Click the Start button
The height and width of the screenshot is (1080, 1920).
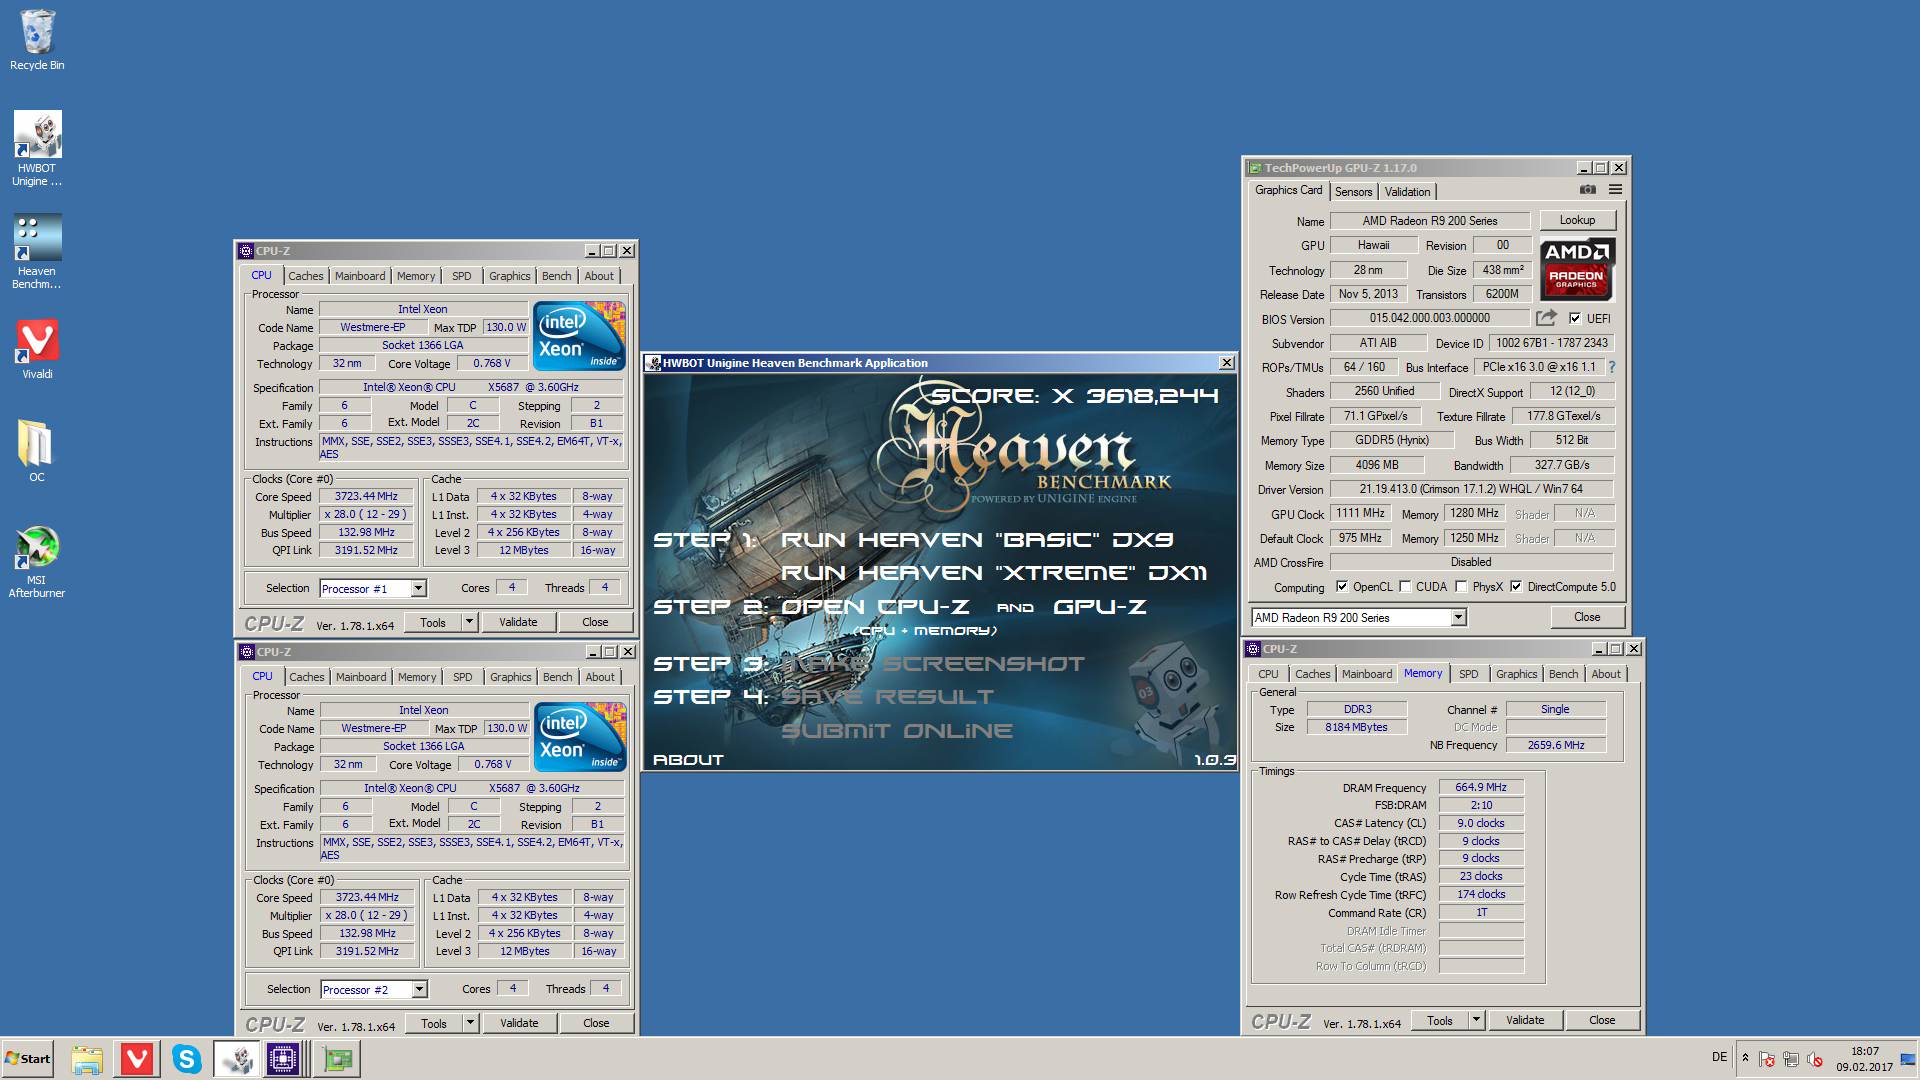(28, 1059)
